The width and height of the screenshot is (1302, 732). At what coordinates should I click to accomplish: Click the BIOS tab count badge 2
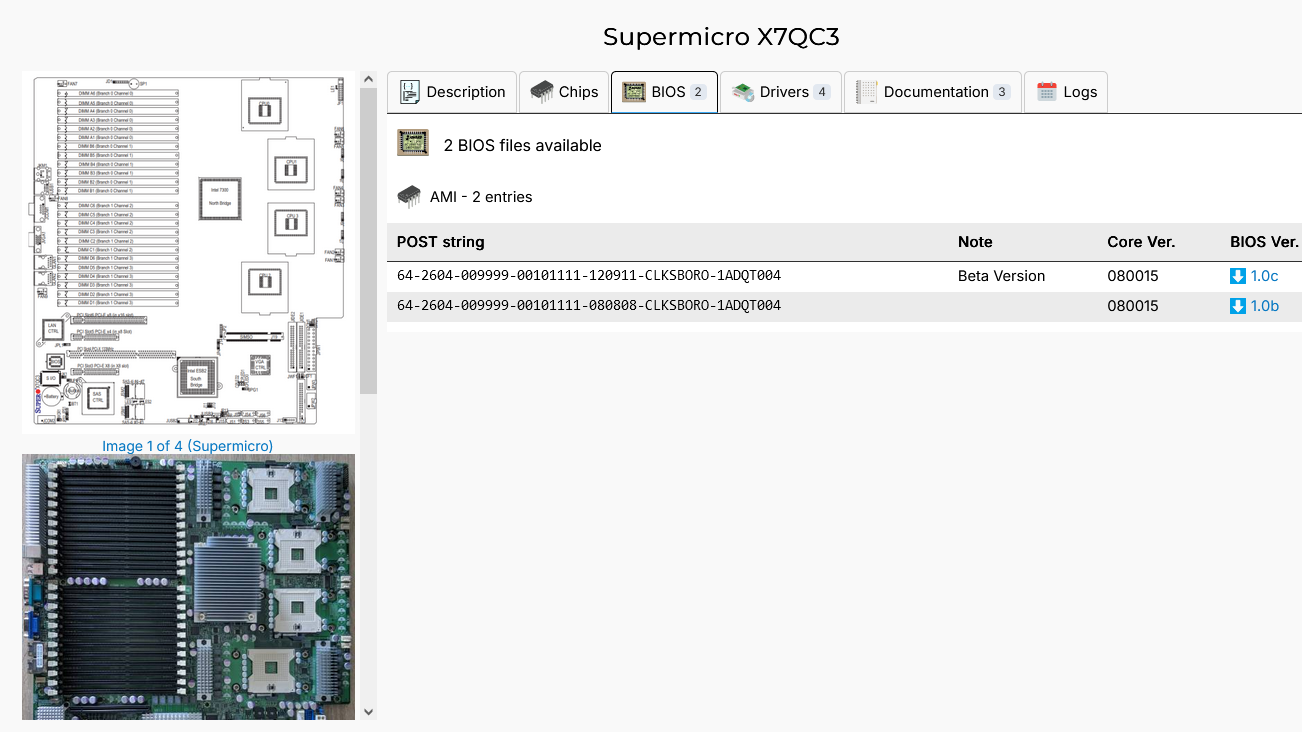698,92
